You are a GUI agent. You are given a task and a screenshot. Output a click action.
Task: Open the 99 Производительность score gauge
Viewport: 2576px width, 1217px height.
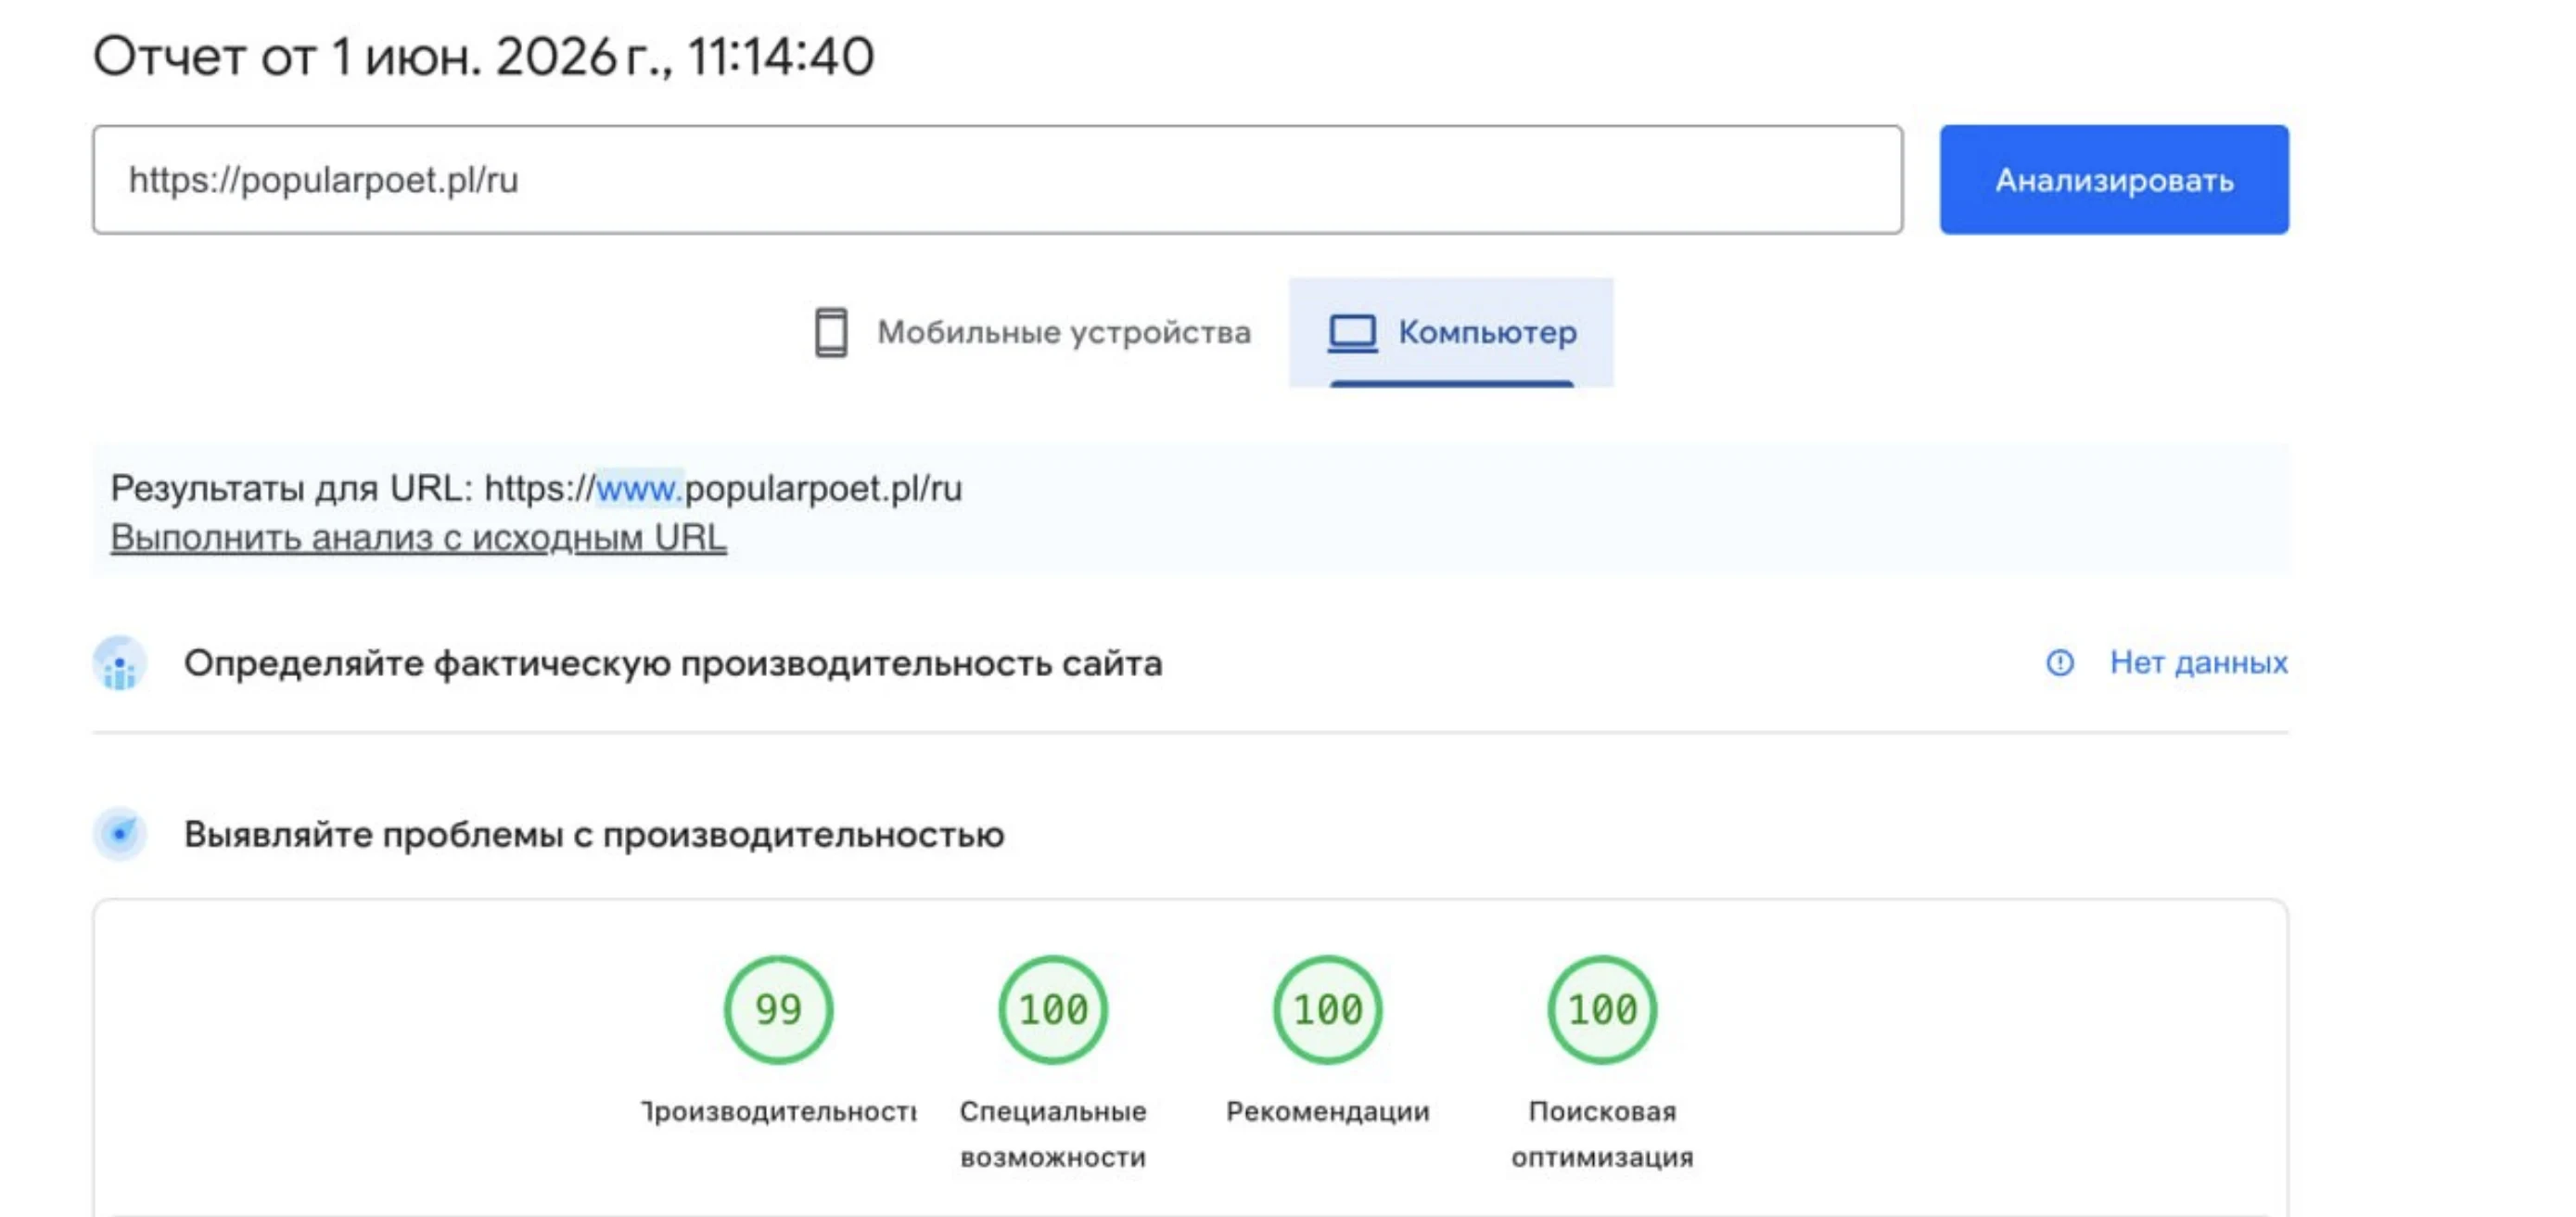click(778, 1009)
